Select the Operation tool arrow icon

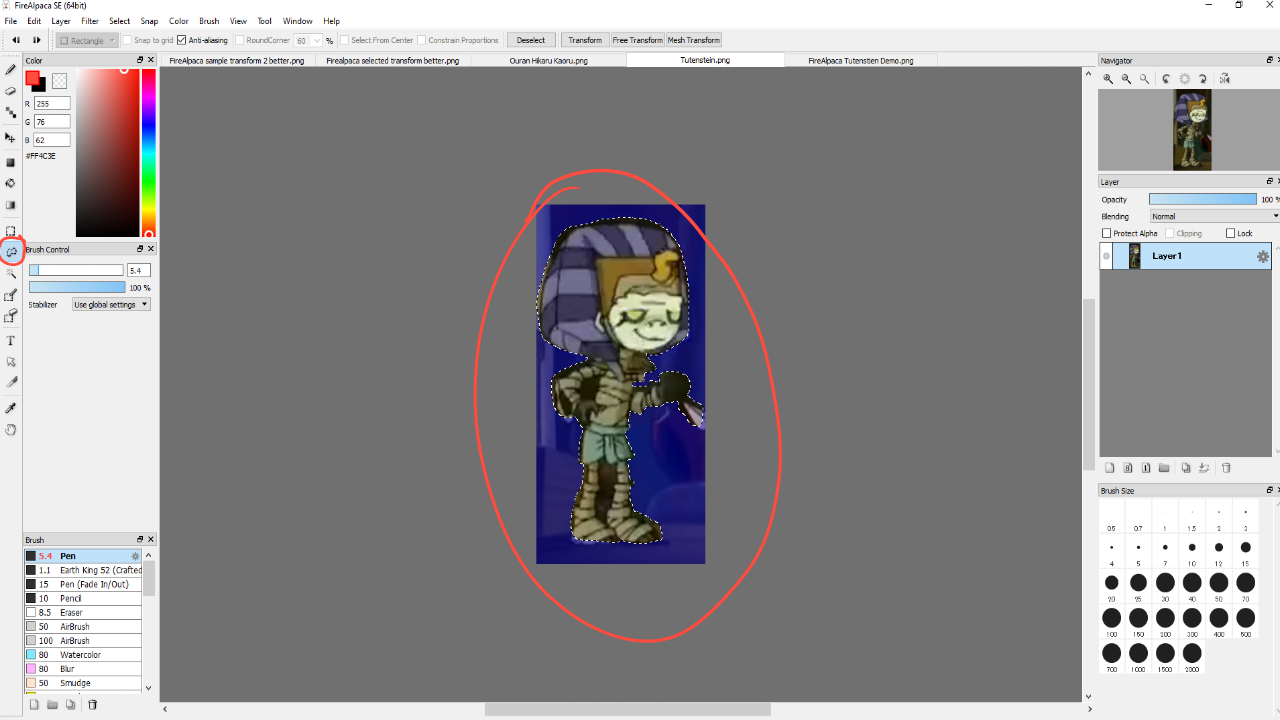[11, 362]
